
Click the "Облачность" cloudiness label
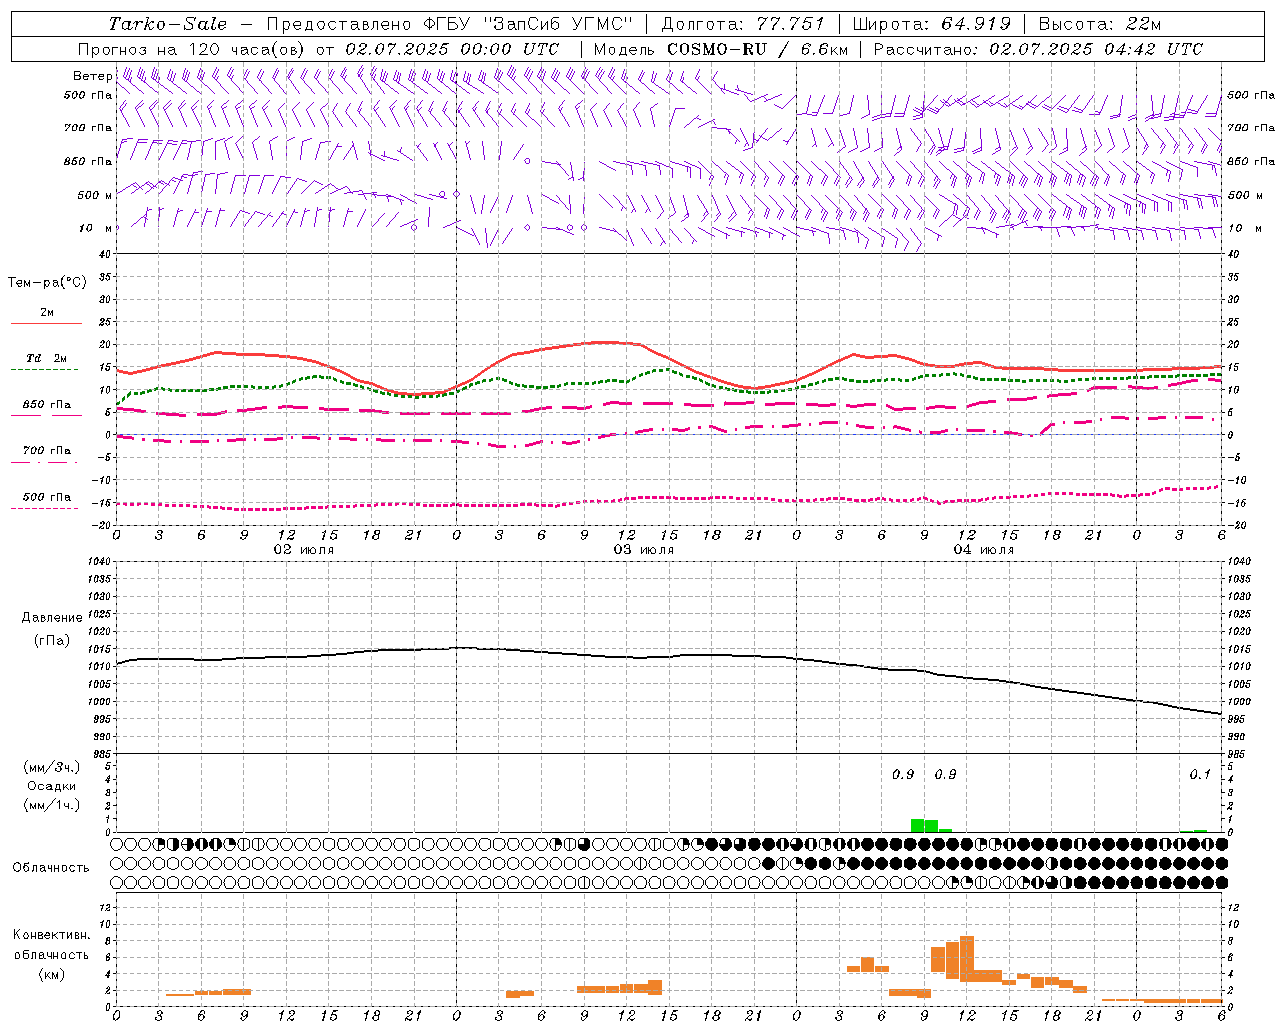tap(51, 868)
